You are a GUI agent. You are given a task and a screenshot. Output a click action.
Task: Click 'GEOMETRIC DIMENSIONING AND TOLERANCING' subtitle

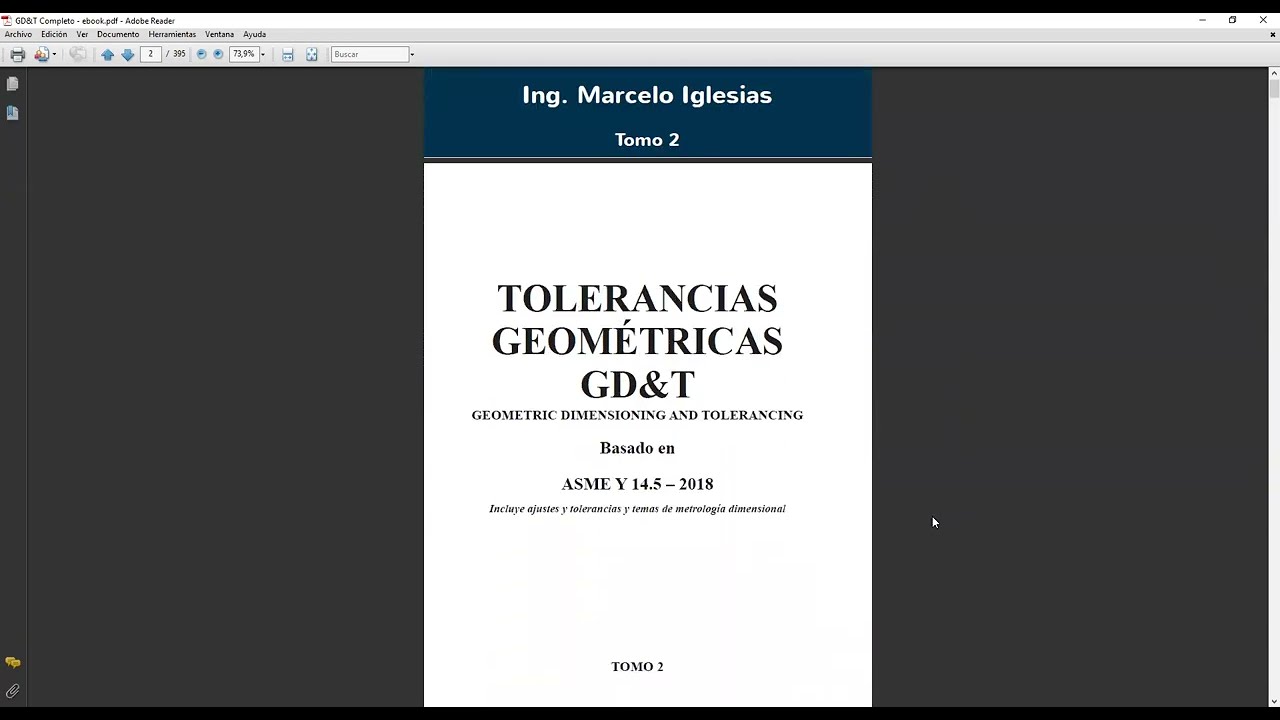coord(637,415)
